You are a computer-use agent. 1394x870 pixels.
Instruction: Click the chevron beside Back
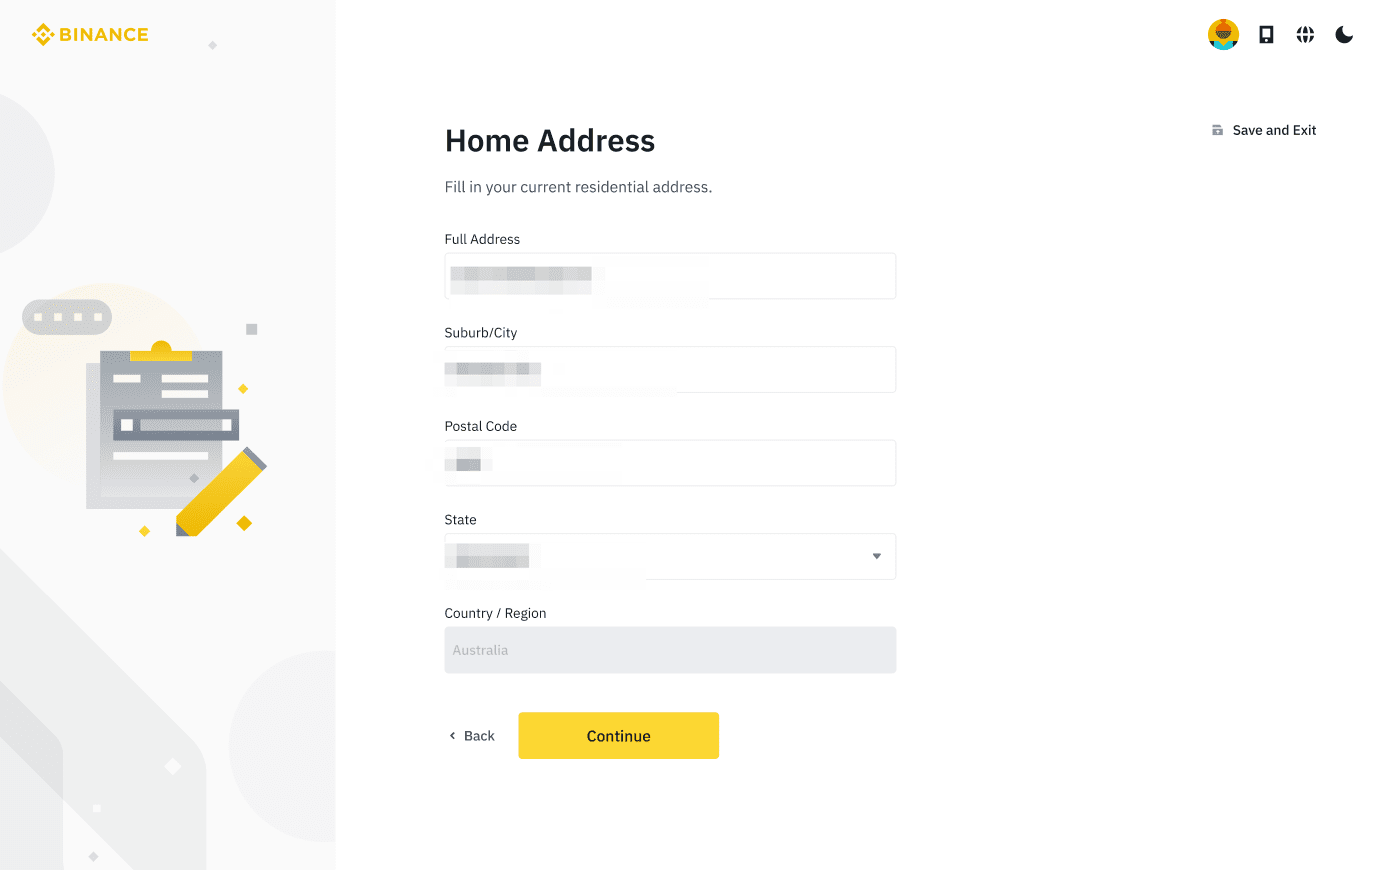click(452, 736)
